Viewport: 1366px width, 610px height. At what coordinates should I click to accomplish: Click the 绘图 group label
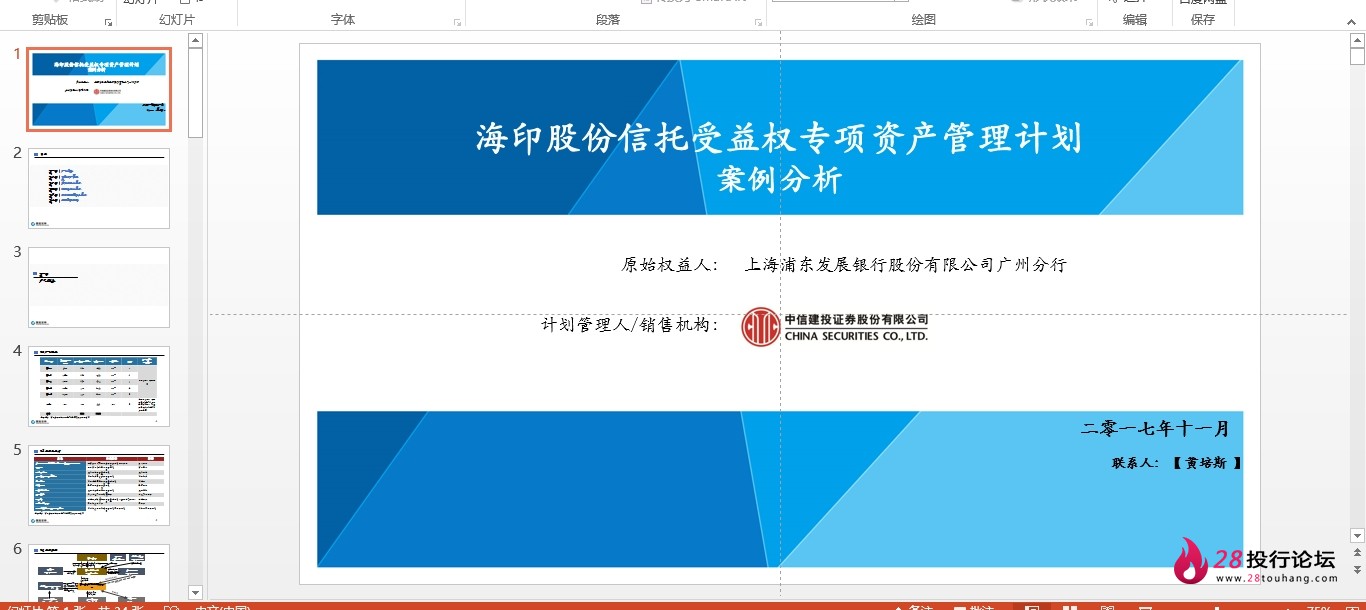[924, 20]
